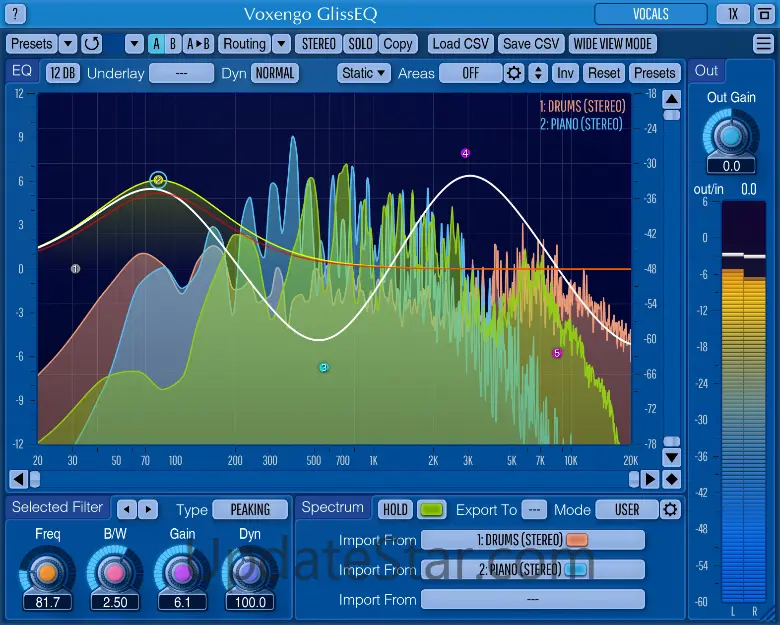The width and height of the screenshot is (780, 625).
Task: Click the green spectrum color swatch
Action: [x=431, y=510]
